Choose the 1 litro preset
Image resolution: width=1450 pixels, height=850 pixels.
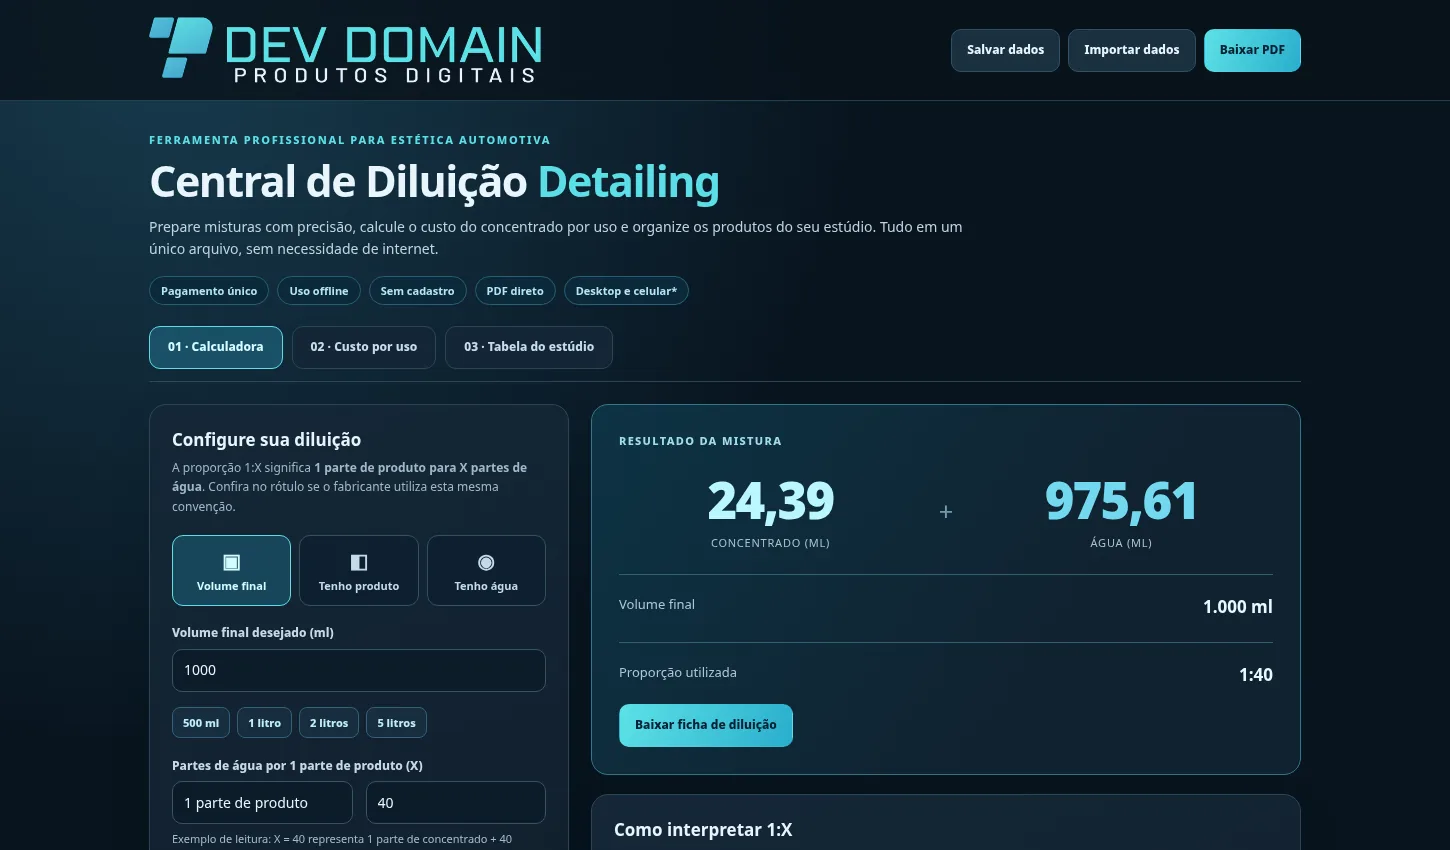point(265,723)
